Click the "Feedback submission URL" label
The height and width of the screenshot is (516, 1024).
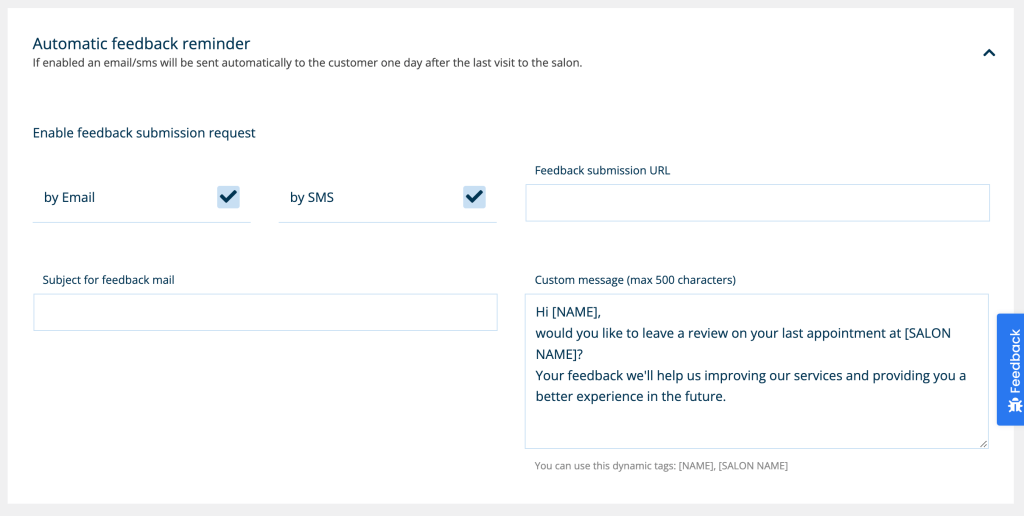coord(602,171)
